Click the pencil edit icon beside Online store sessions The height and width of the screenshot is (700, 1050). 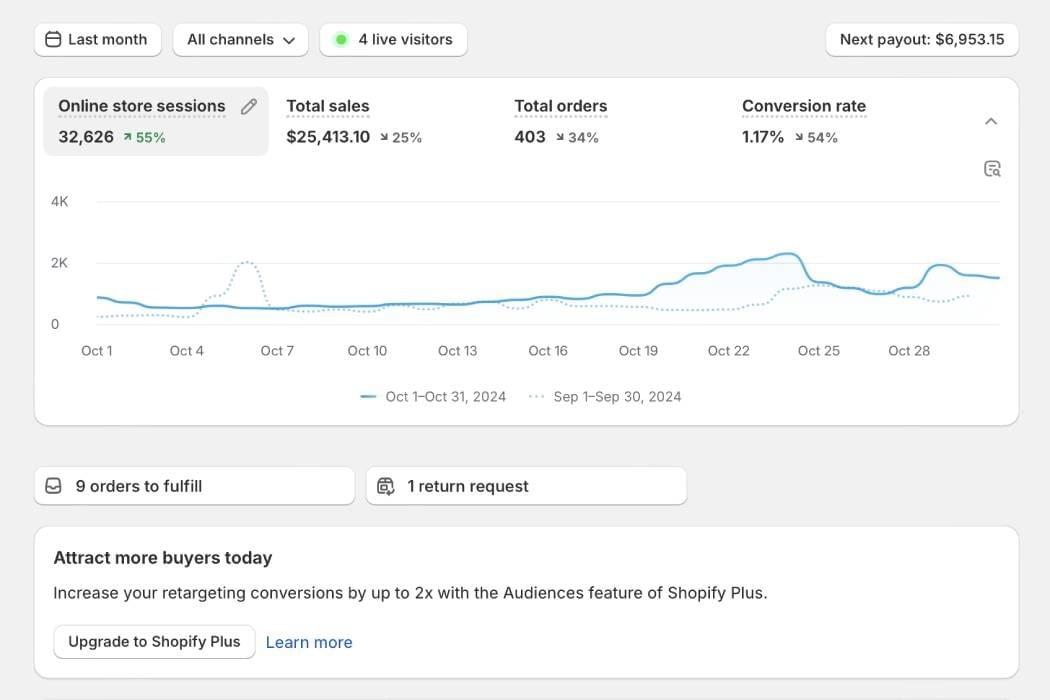click(249, 106)
